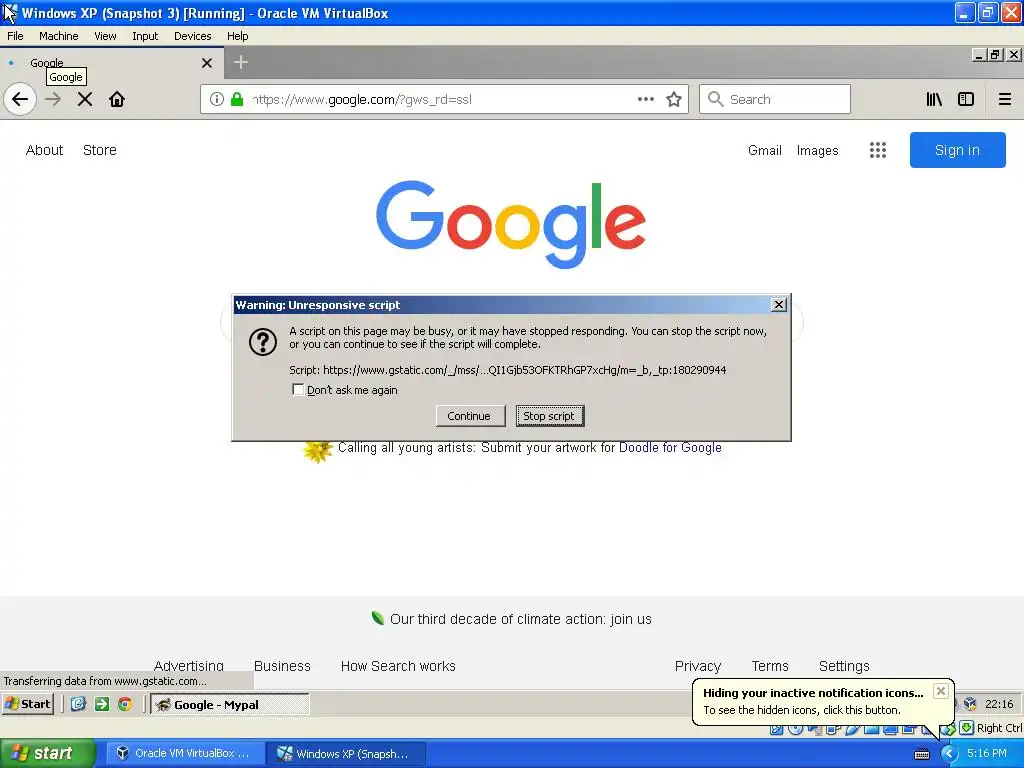Go back using the browser back arrow
This screenshot has width=1024, height=768.
click(20, 99)
